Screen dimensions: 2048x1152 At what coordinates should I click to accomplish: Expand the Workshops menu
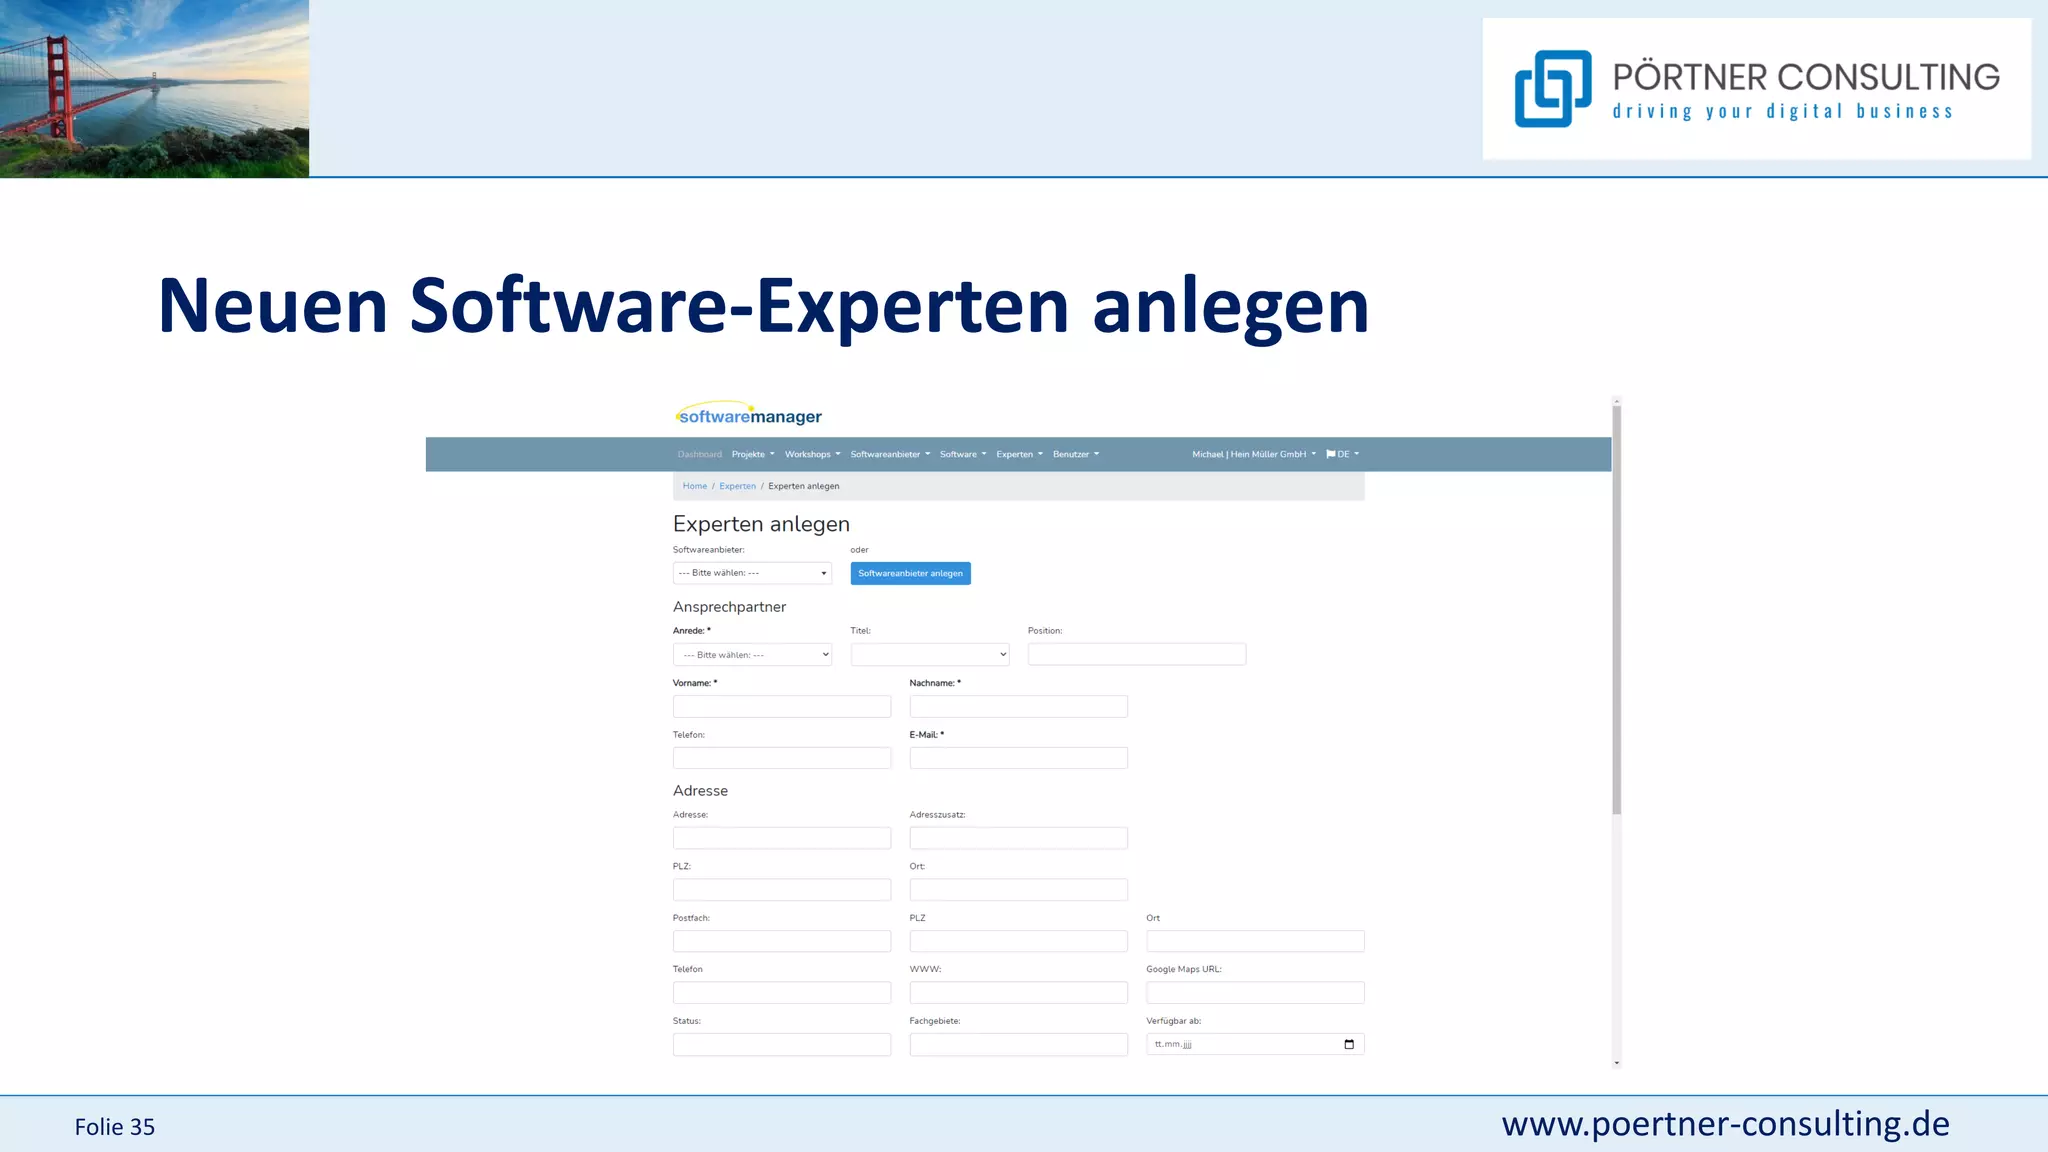pyautogui.click(x=812, y=454)
